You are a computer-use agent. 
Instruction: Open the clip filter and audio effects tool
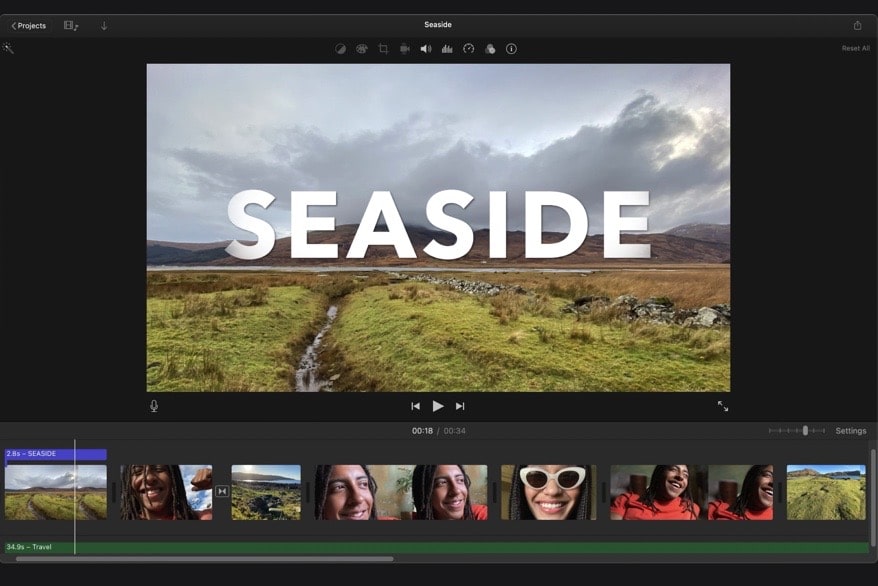coord(490,49)
